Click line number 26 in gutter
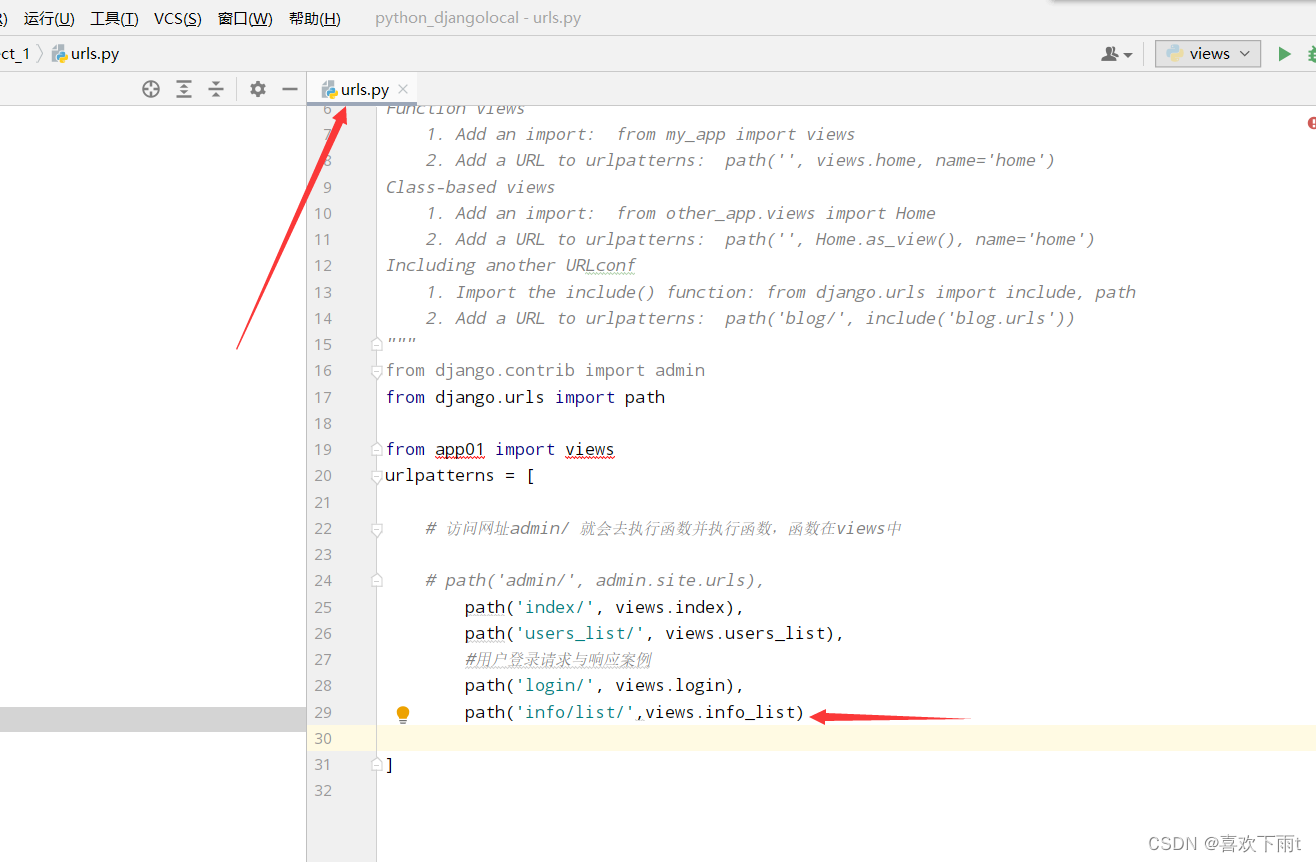 [x=322, y=633]
